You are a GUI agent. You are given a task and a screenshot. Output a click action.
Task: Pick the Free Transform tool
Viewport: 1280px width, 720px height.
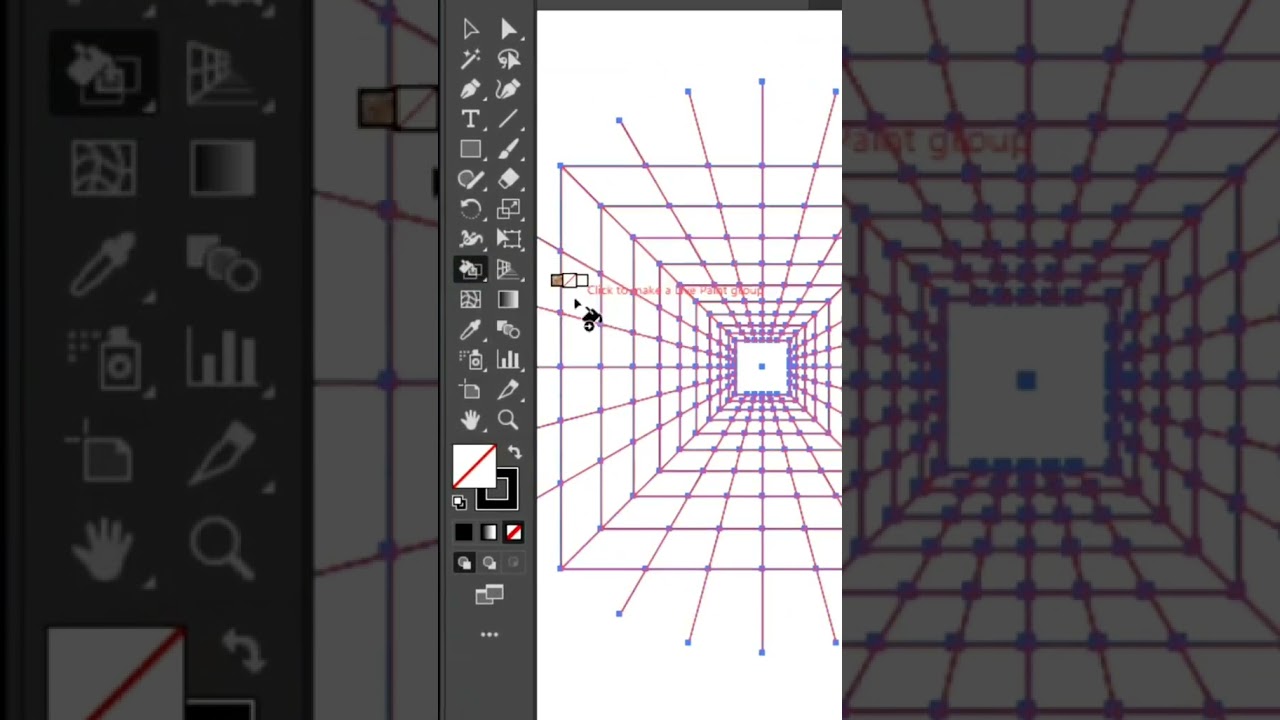point(508,240)
